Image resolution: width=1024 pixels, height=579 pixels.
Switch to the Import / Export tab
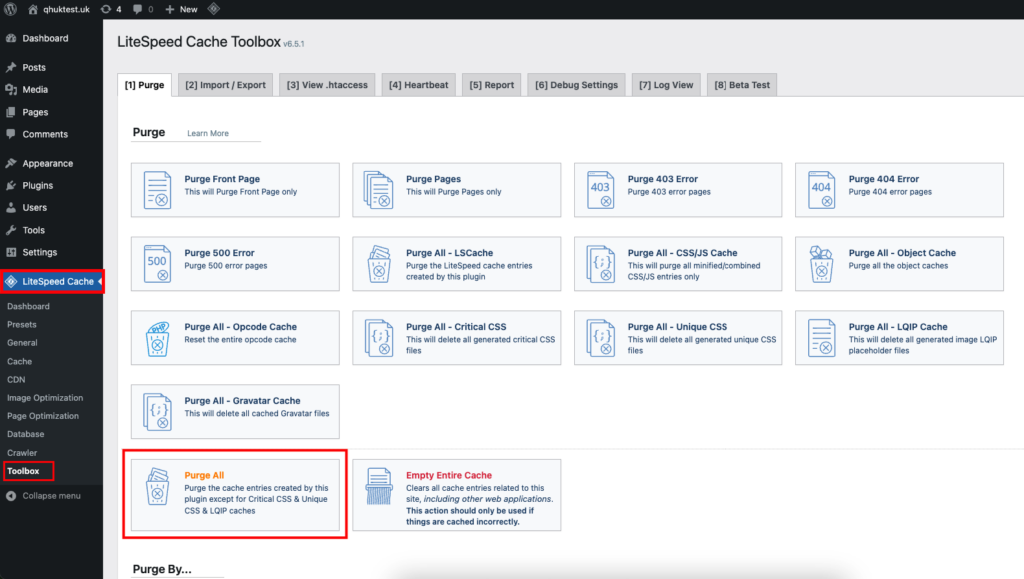pyautogui.click(x=225, y=85)
